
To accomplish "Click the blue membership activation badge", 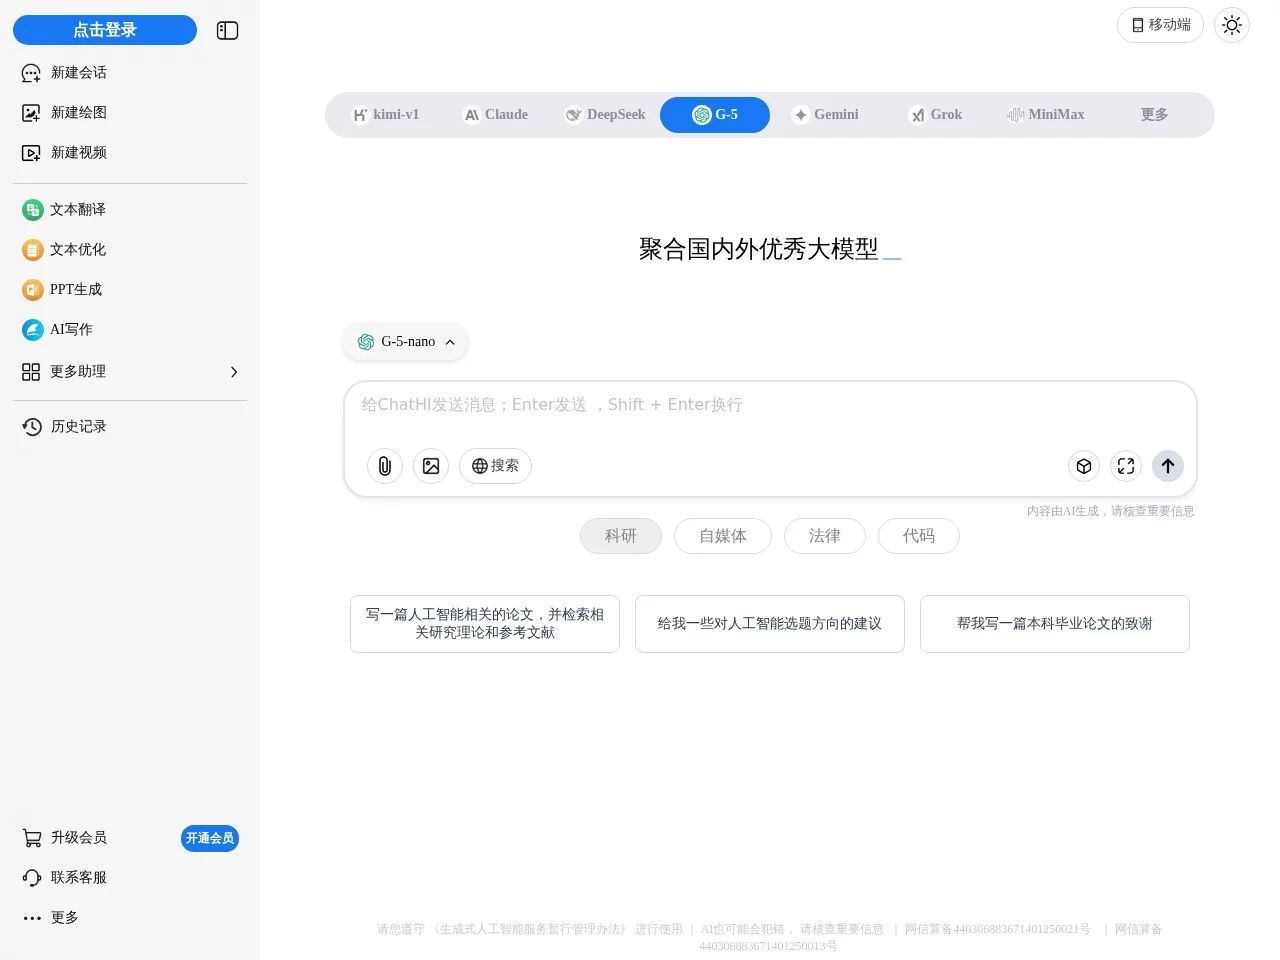I will click(210, 838).
